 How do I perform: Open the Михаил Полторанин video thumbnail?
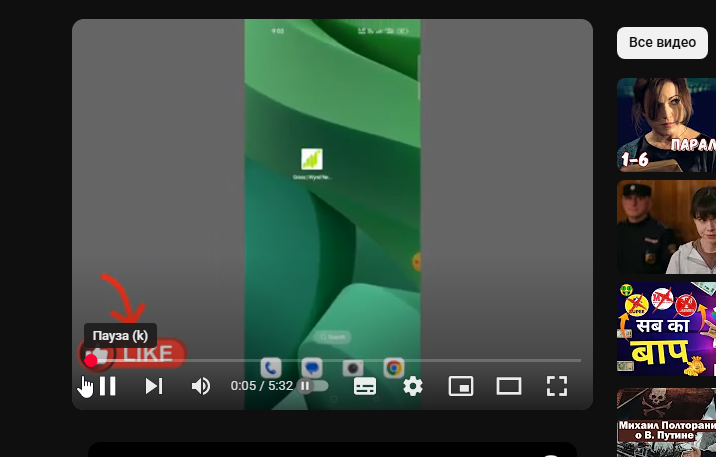[x=666, y=422]
